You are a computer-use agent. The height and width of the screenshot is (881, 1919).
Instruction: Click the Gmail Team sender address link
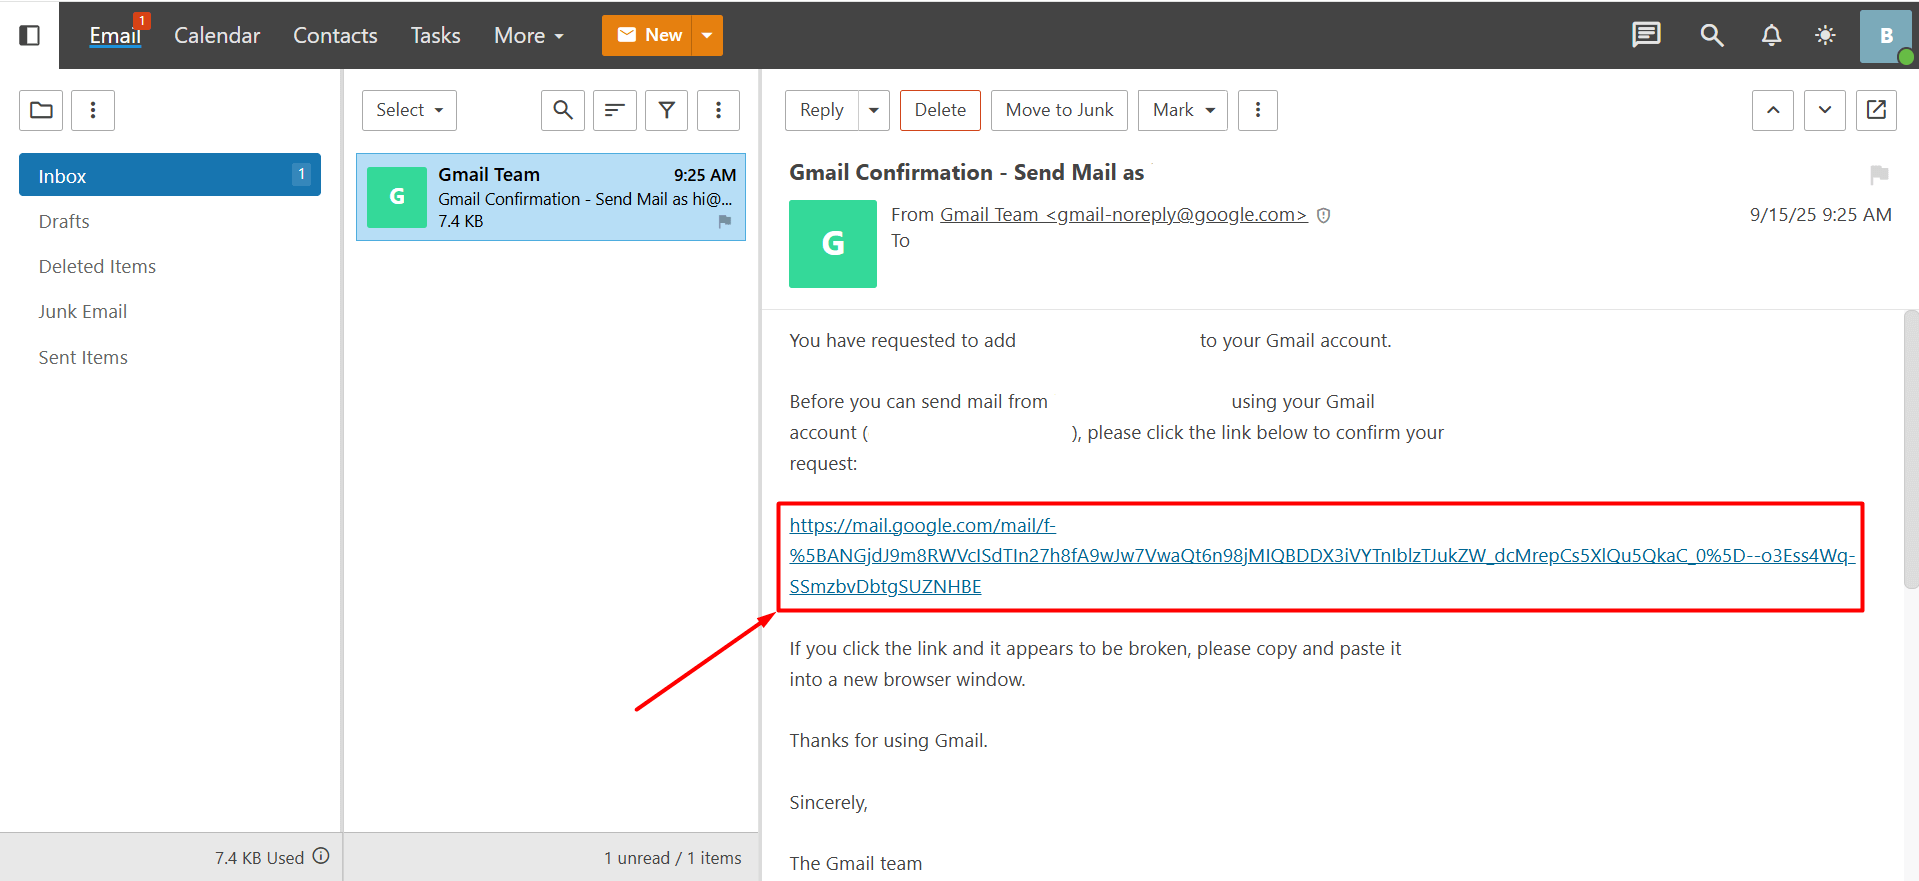pos(1123,215)
